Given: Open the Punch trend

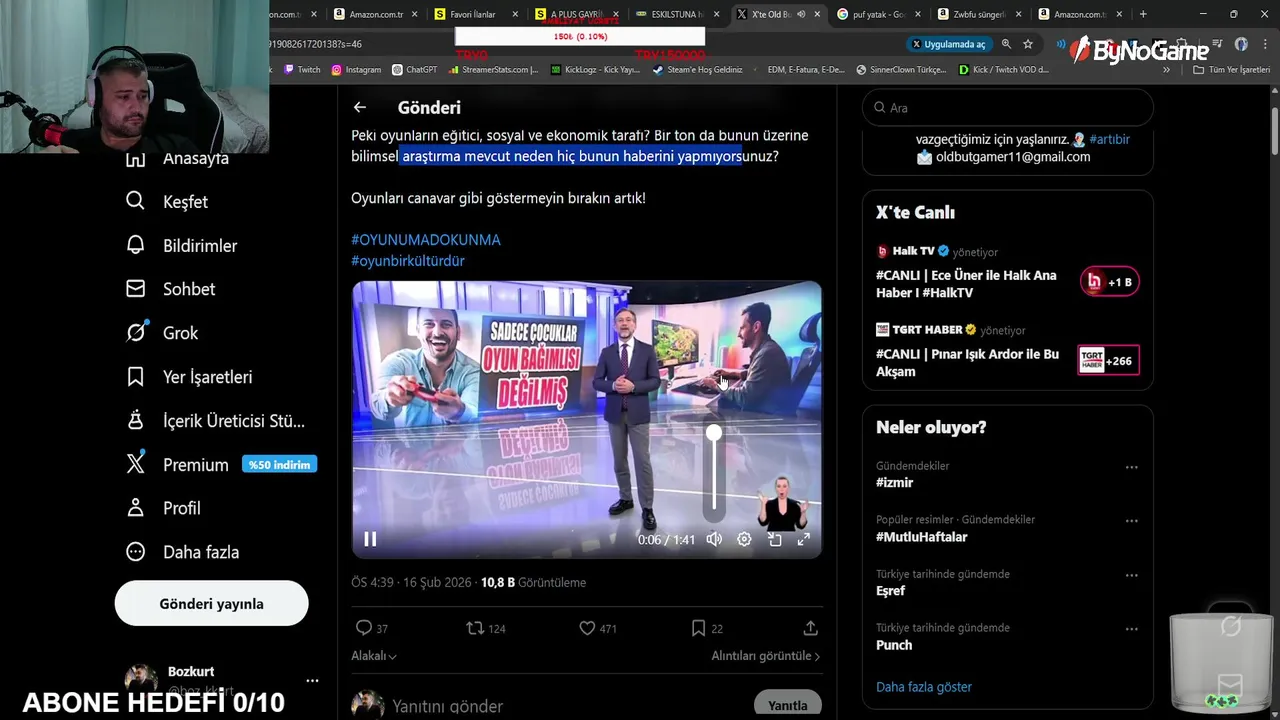Looking at the screenshot, I should pos(894,645).
